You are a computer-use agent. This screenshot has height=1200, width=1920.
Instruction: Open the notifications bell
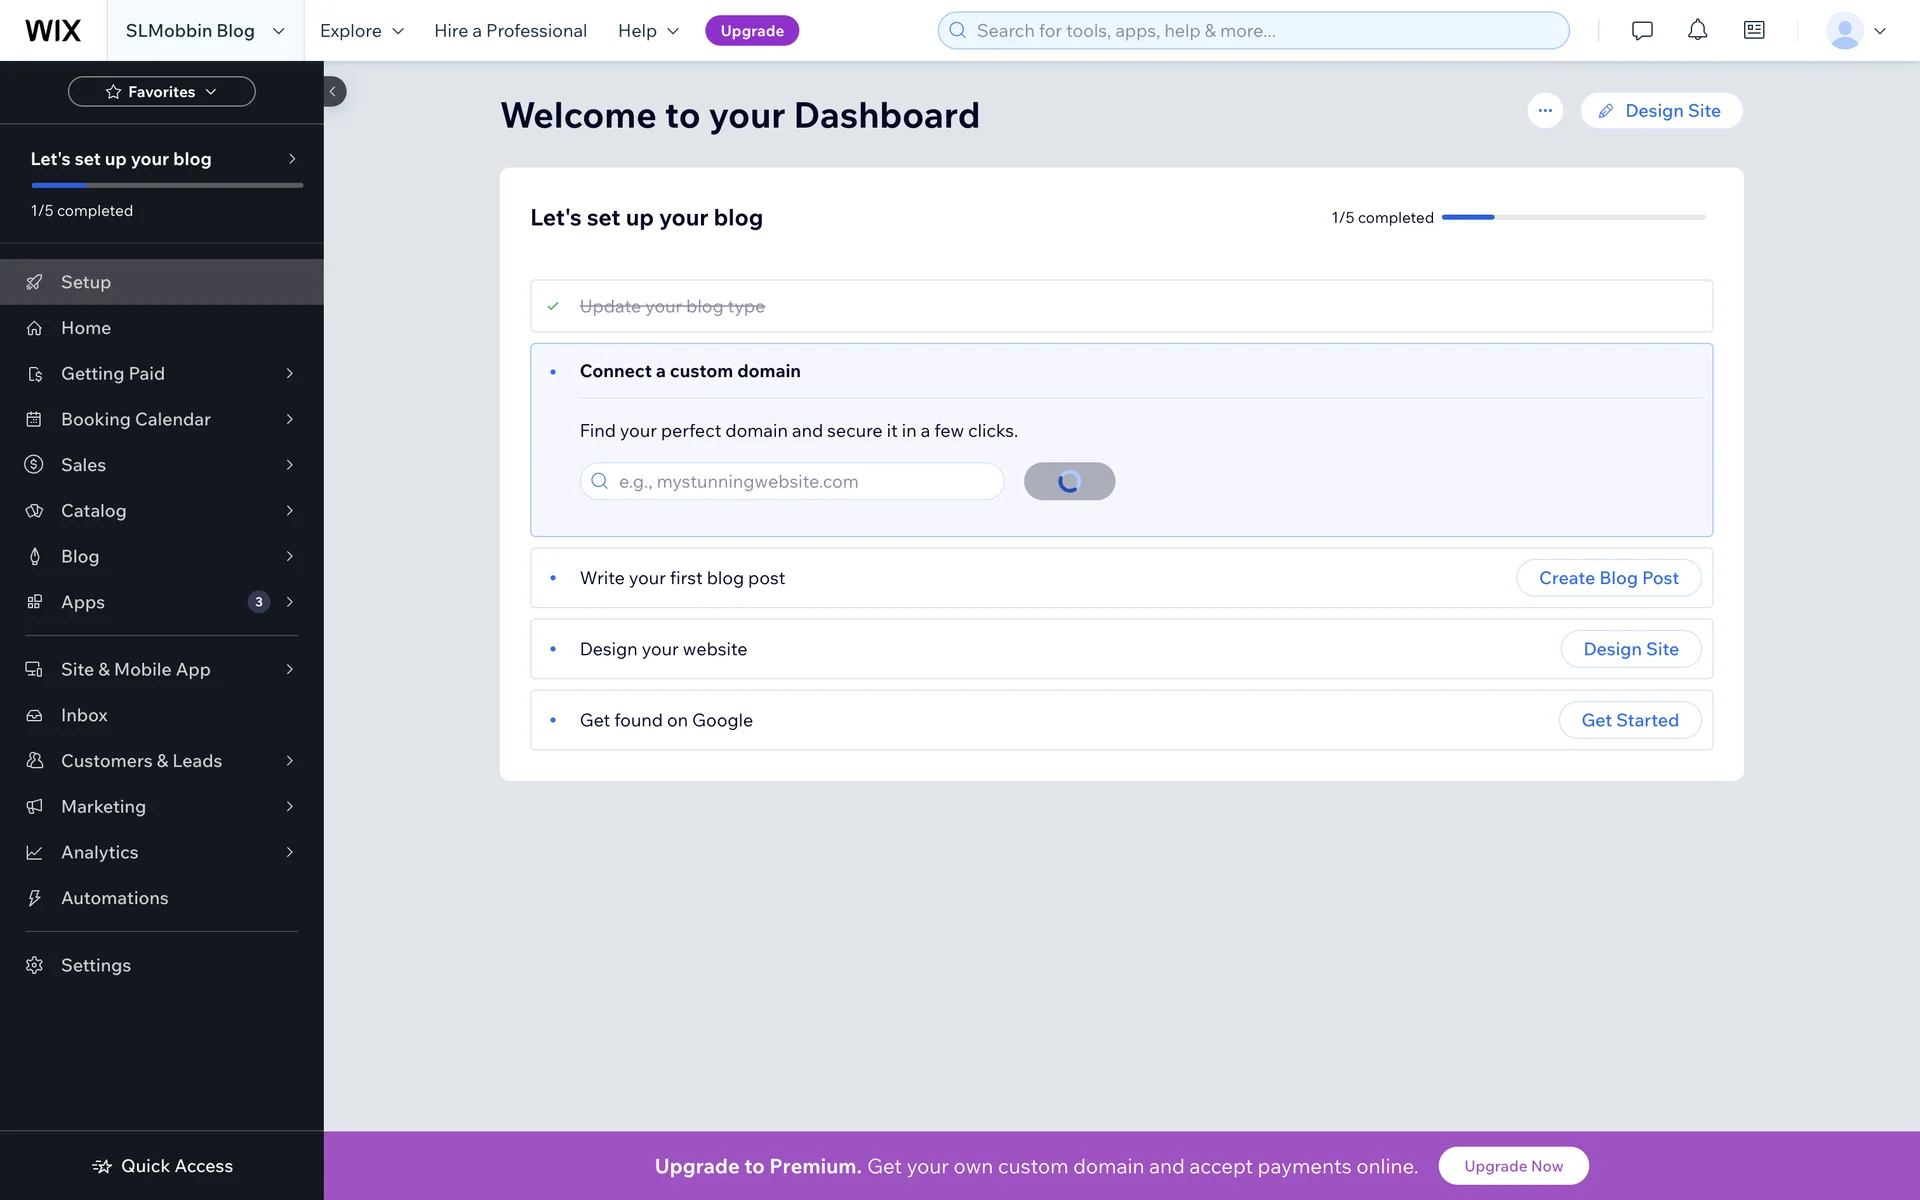tap(1698, 30)
